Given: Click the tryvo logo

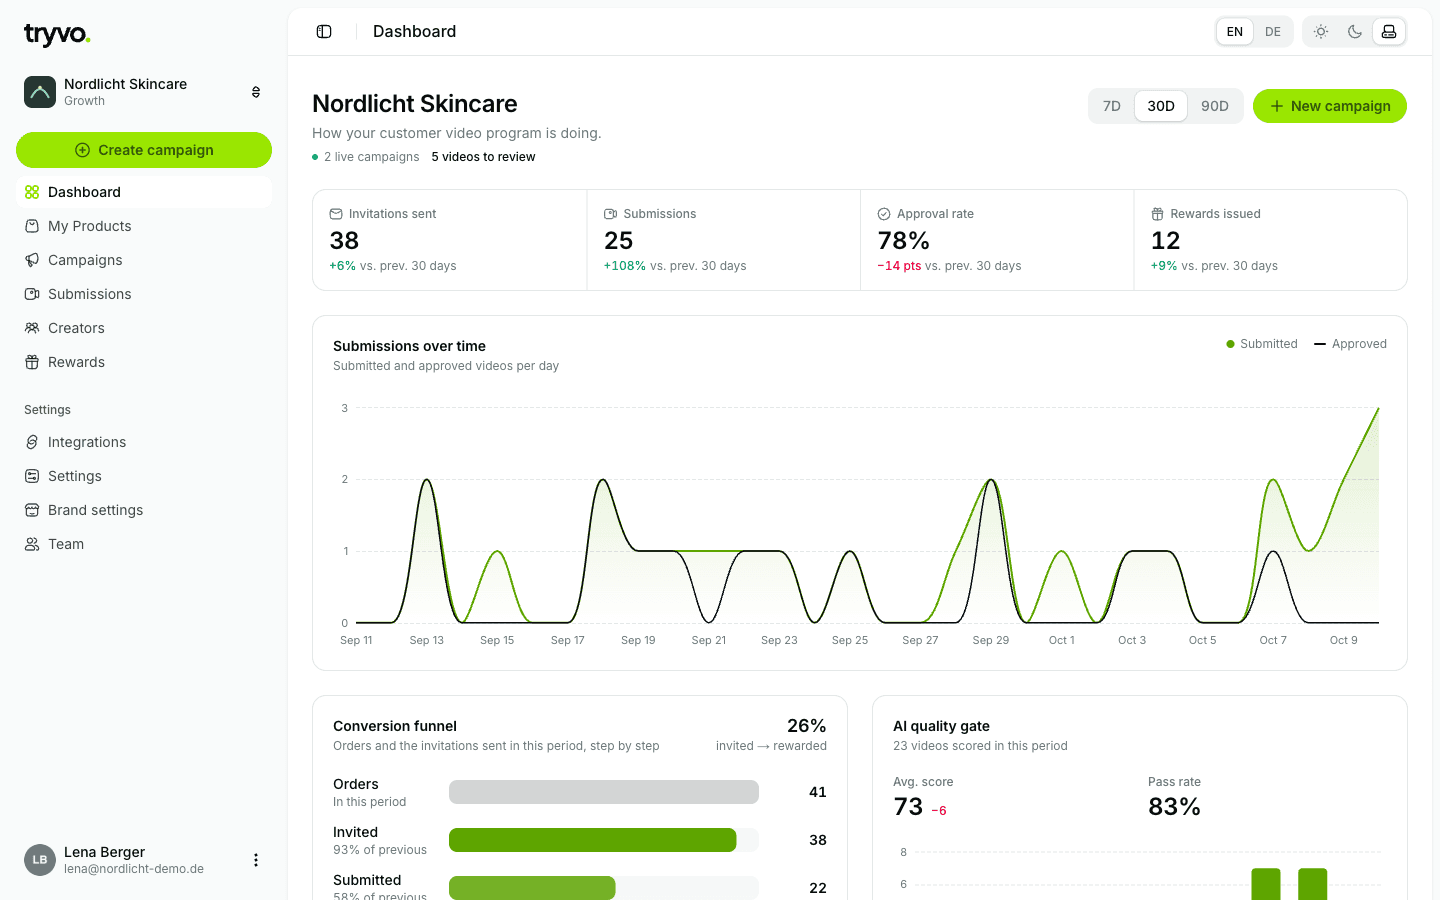Looking at the screenshot, I should 57,35.
